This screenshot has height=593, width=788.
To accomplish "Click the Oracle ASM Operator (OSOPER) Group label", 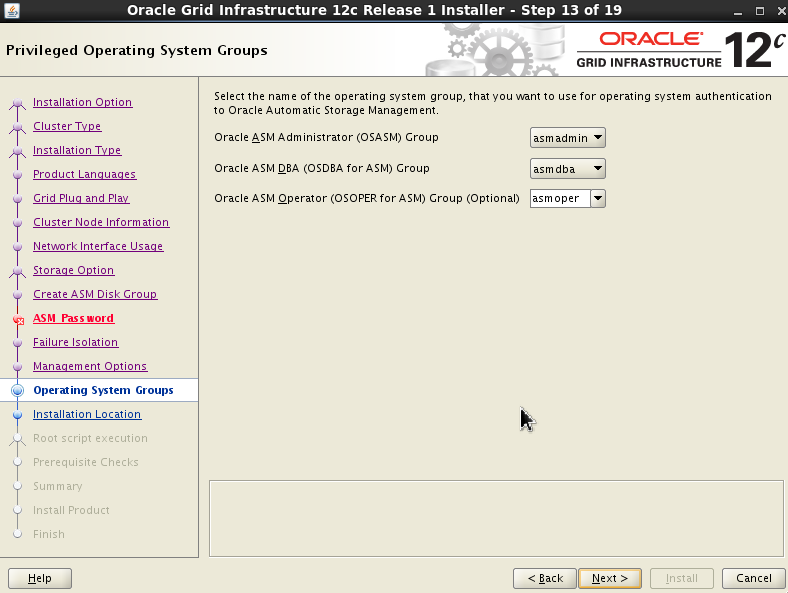I will (367, 199).
